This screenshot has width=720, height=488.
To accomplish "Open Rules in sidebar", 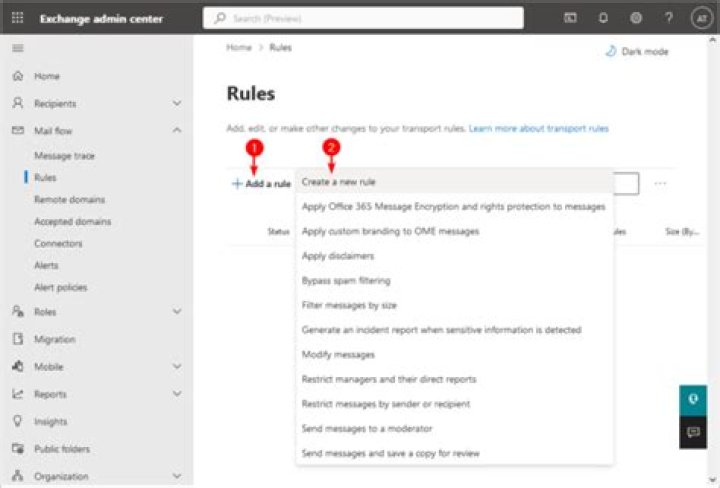I will [x=45, y=178].
